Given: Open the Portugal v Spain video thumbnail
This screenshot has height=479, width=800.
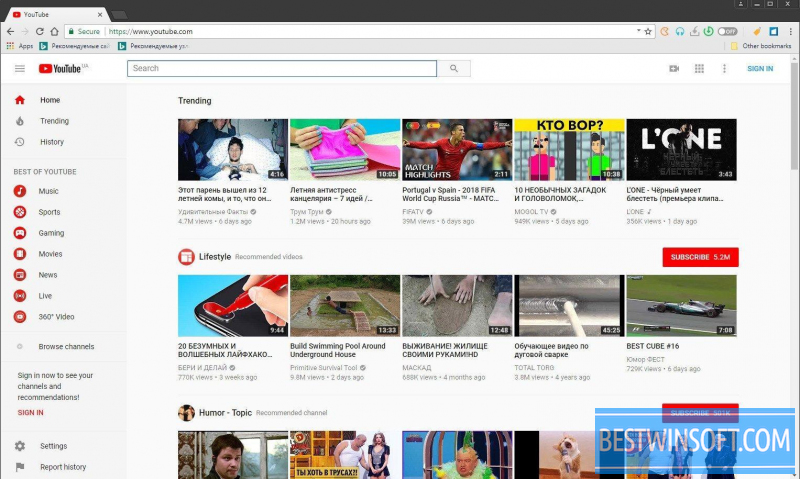Looking at the screenshot, I should click(x=457, y=150).
